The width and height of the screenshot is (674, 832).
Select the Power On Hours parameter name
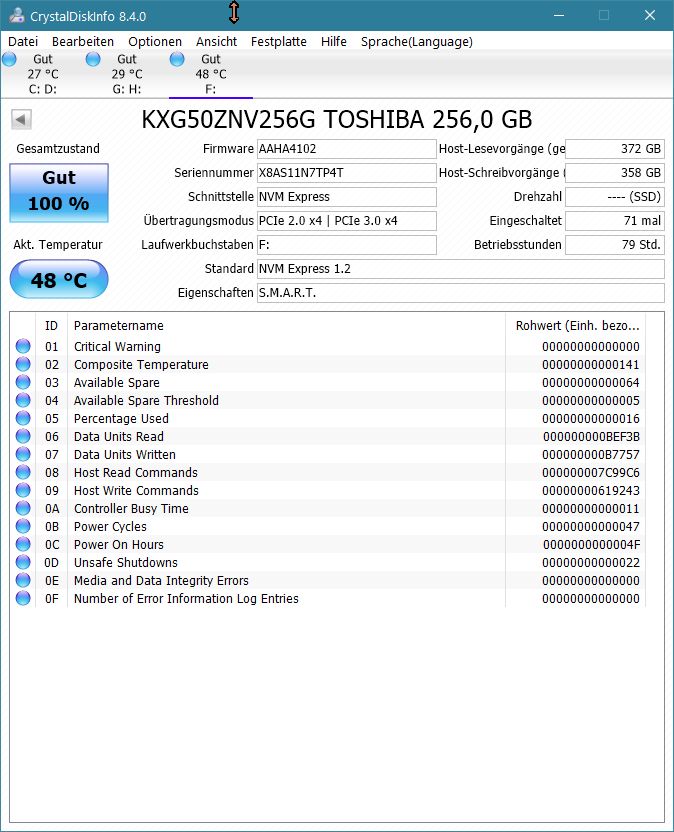[119, 545]
